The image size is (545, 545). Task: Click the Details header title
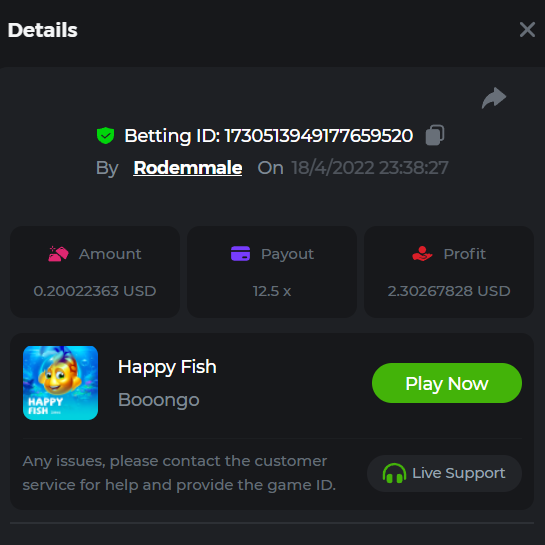point(42,30)
